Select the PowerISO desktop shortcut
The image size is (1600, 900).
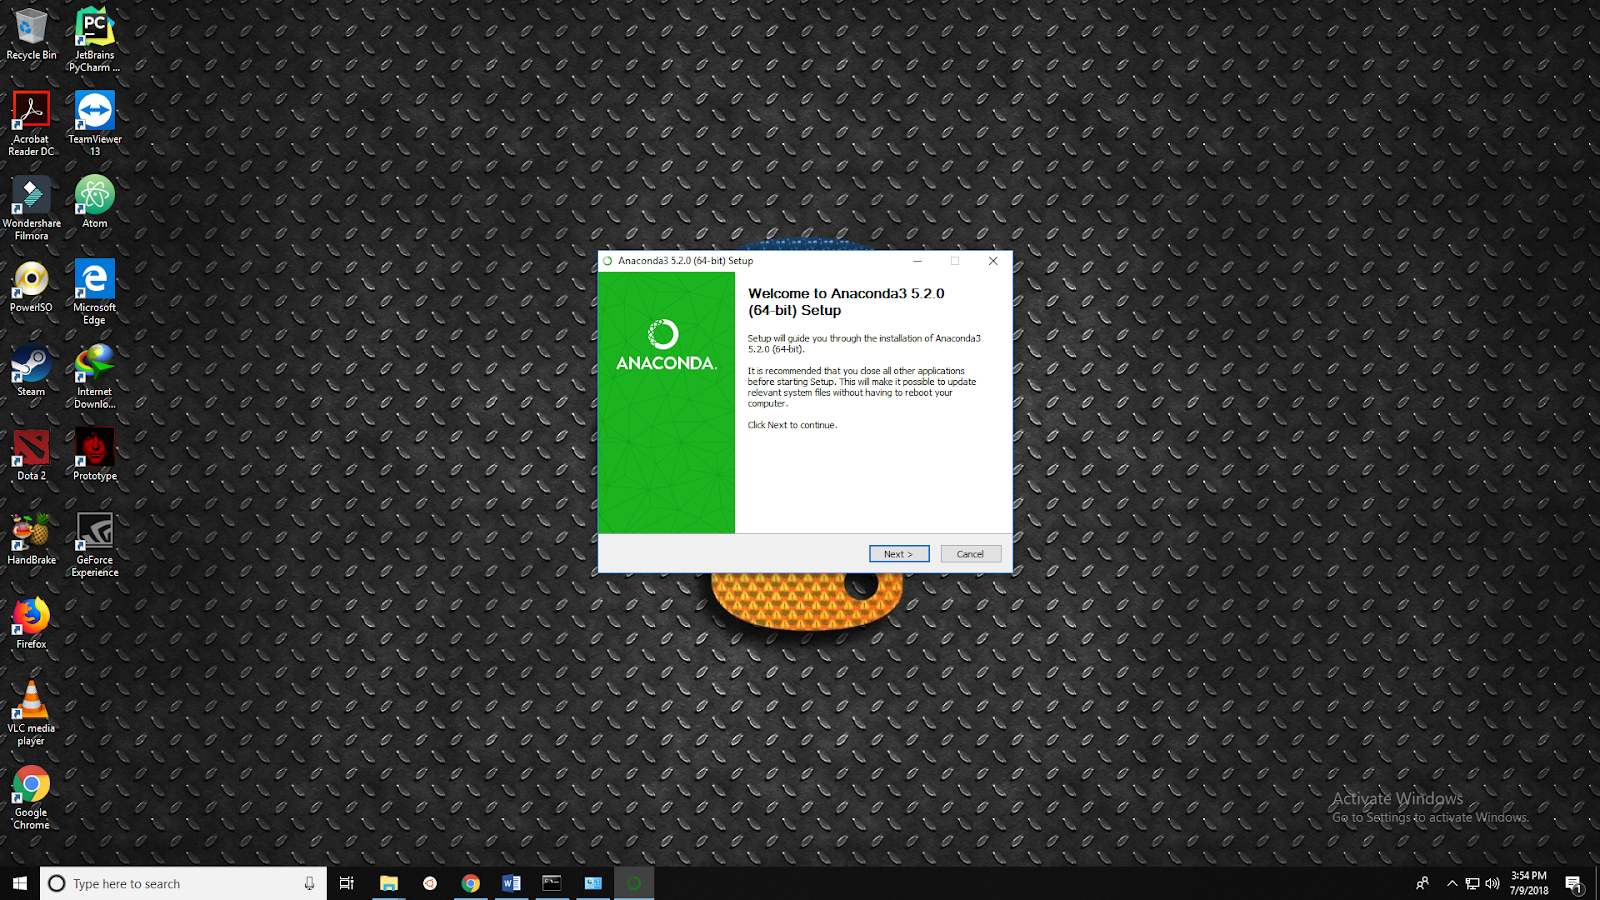tap(31, 286)
